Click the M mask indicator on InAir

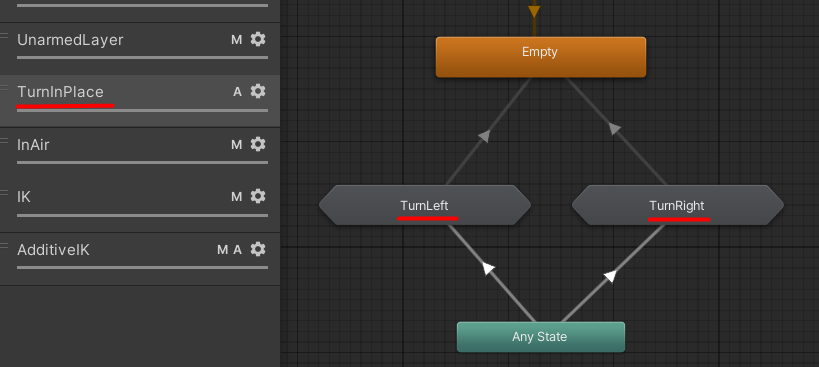[237, 145]
